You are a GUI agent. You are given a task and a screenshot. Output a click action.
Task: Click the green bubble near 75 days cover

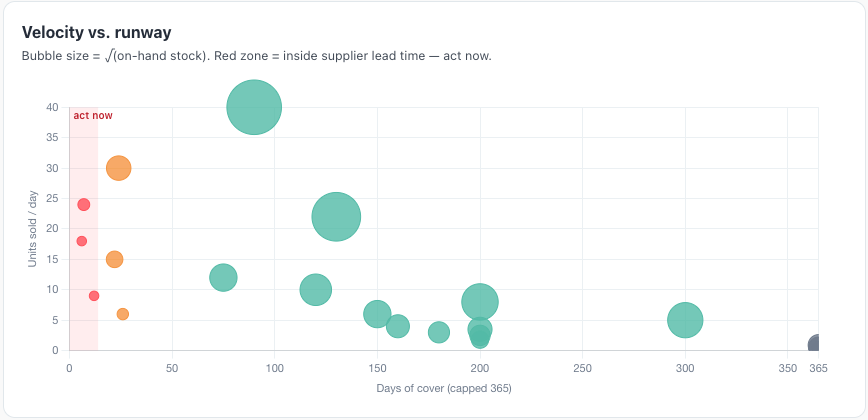(223, 278)
